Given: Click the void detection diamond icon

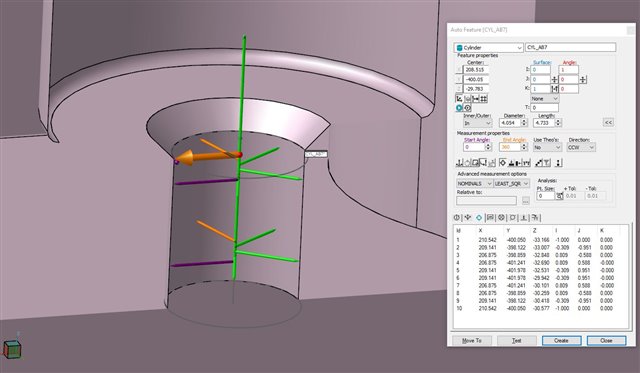Looking at the screenshot, I should click(x=502, y=162).
